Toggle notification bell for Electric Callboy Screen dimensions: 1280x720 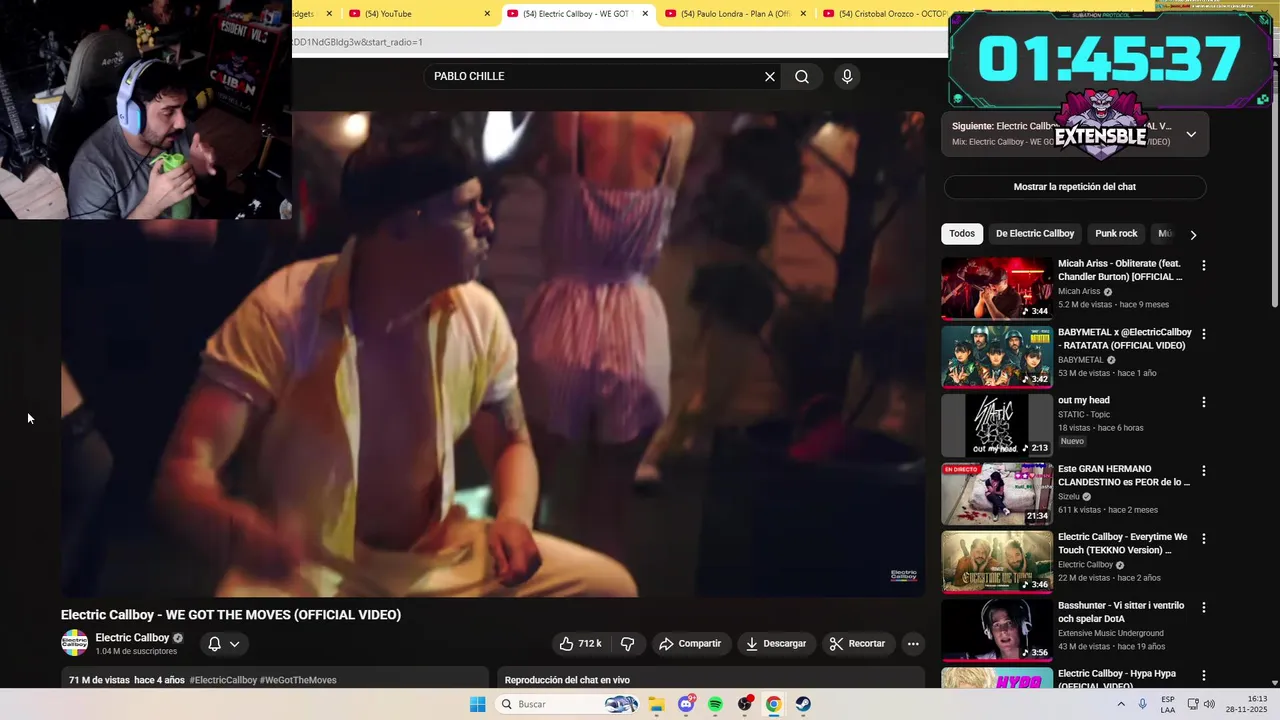coord(223,644)
